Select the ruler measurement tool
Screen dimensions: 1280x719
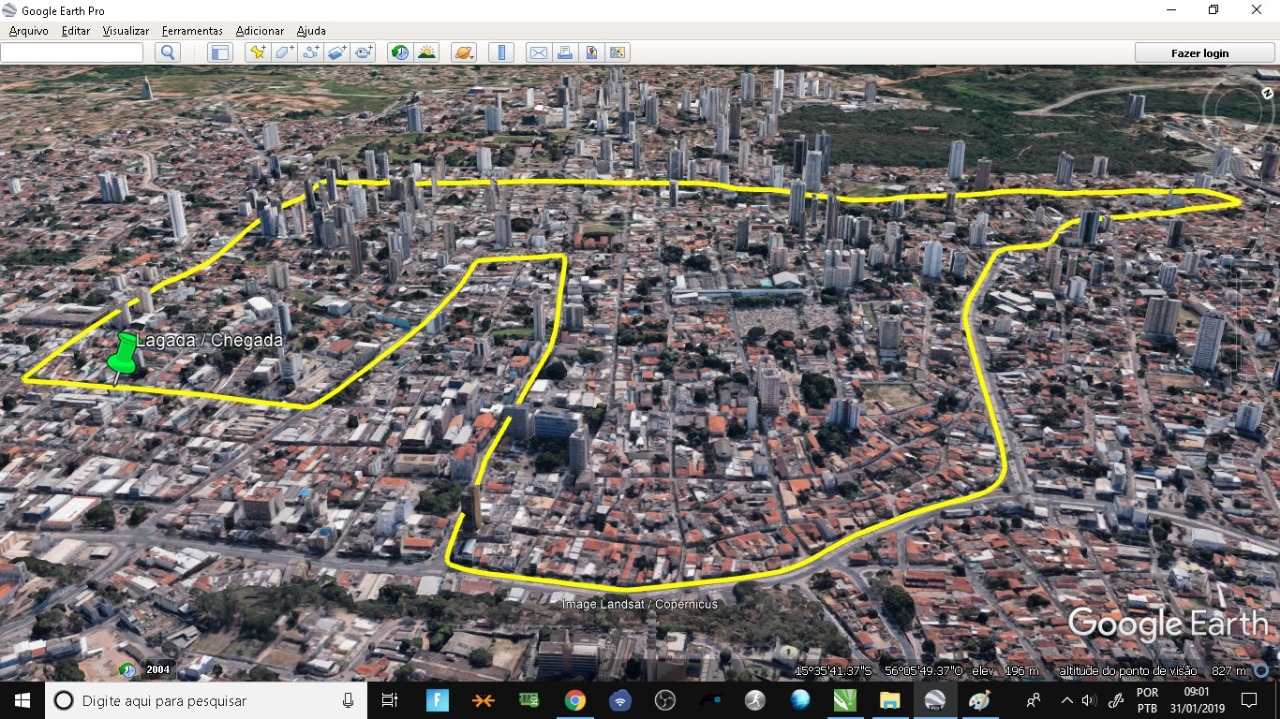[x=501, y=53]
